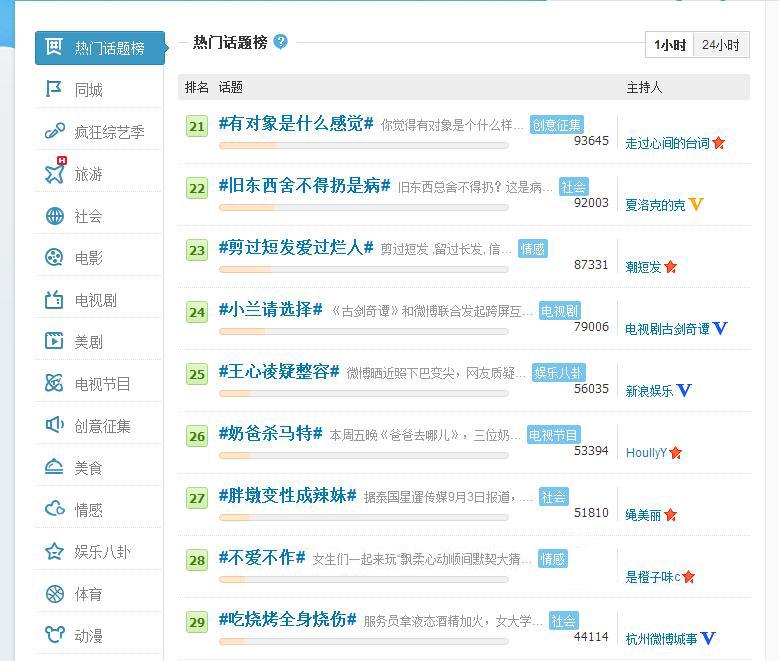Image resolution: width=779 pixels, height=661 pixels.
Task: Click the 主持人 column header
Action: pos(644,87)
